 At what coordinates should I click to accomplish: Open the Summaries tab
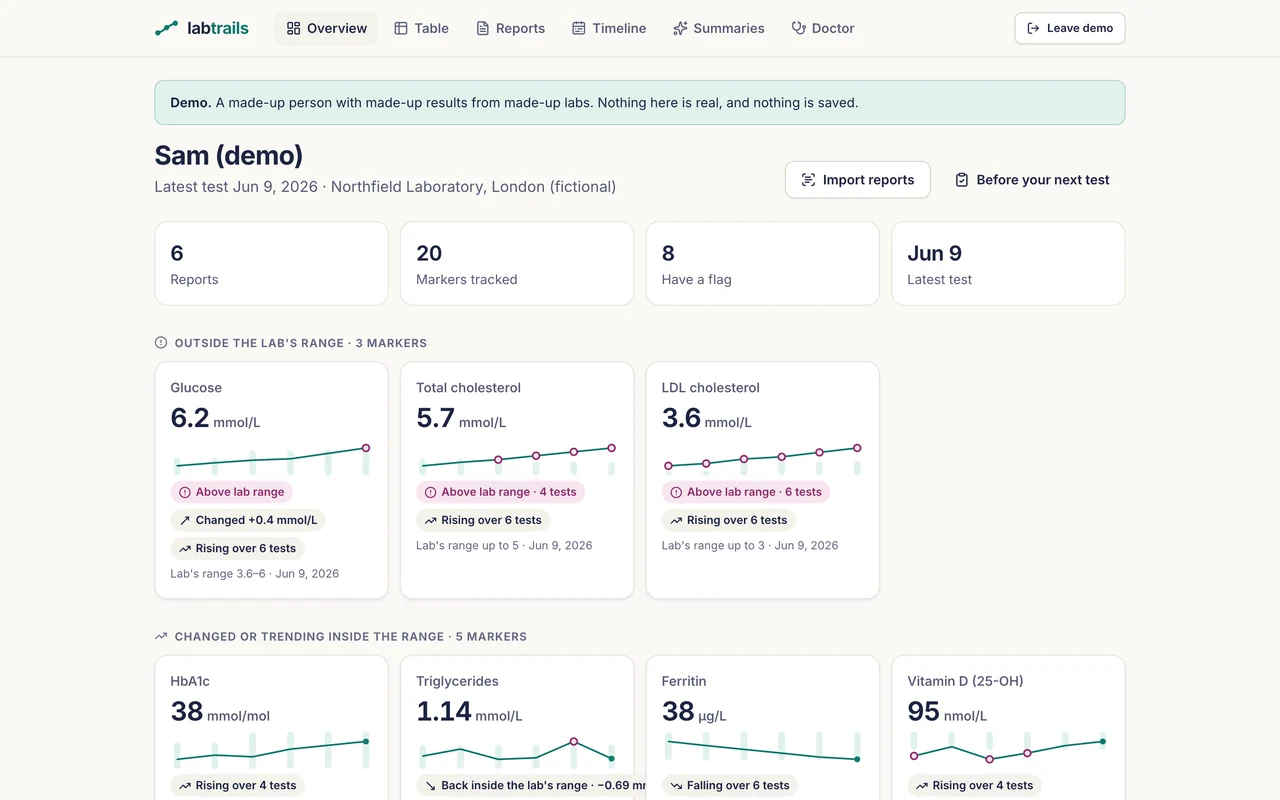click(x=719, y=28)
